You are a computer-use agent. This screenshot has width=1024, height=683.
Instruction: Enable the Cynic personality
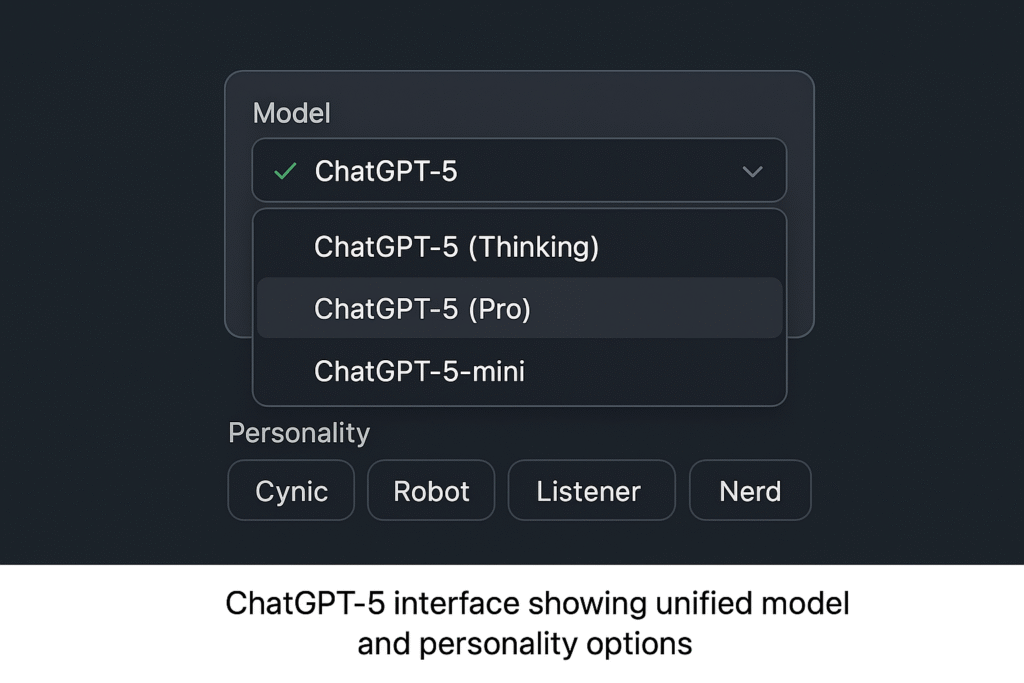coord(291,491)
